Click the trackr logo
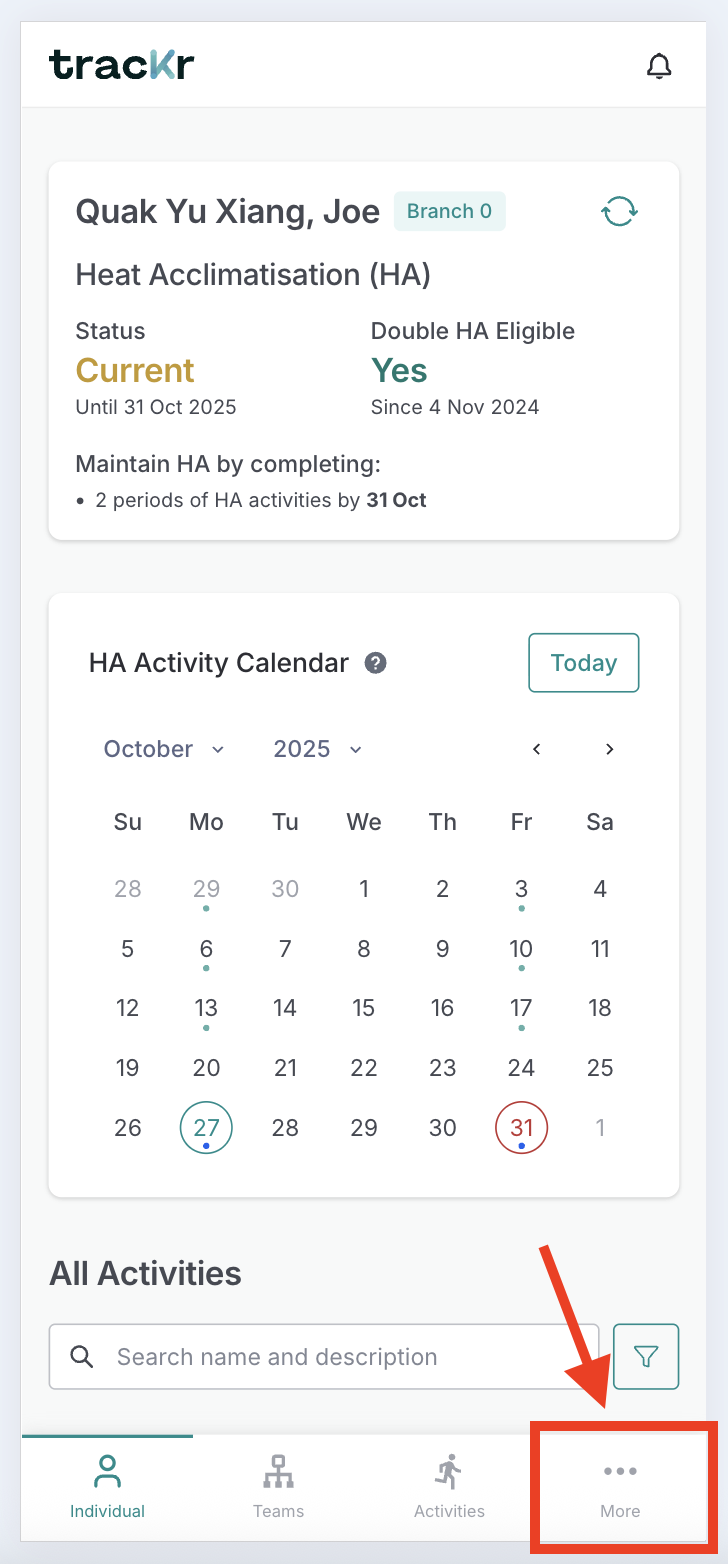This screenshot has height=1564, width=728. (x=121, y=65)
